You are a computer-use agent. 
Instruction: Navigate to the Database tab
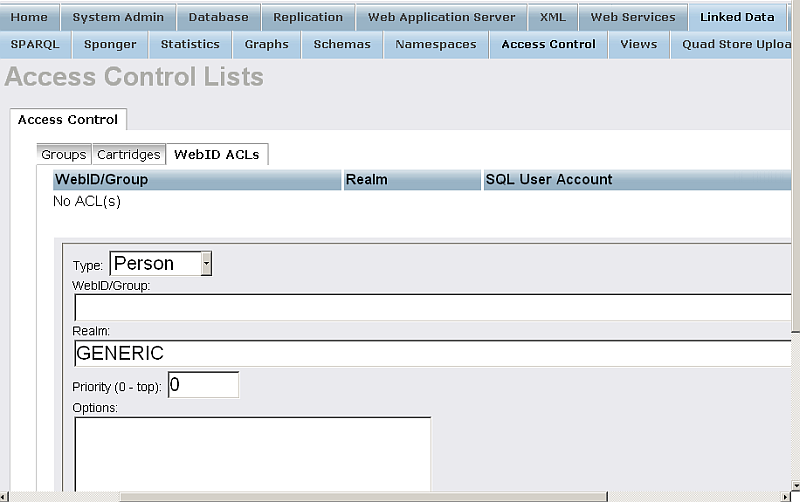(x=218, y=17)
